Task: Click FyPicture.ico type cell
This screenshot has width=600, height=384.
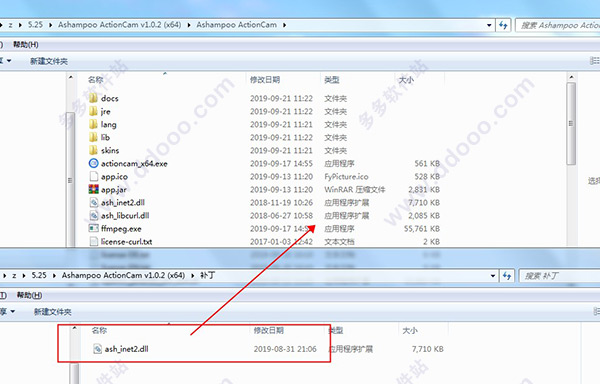Action: 346,177
